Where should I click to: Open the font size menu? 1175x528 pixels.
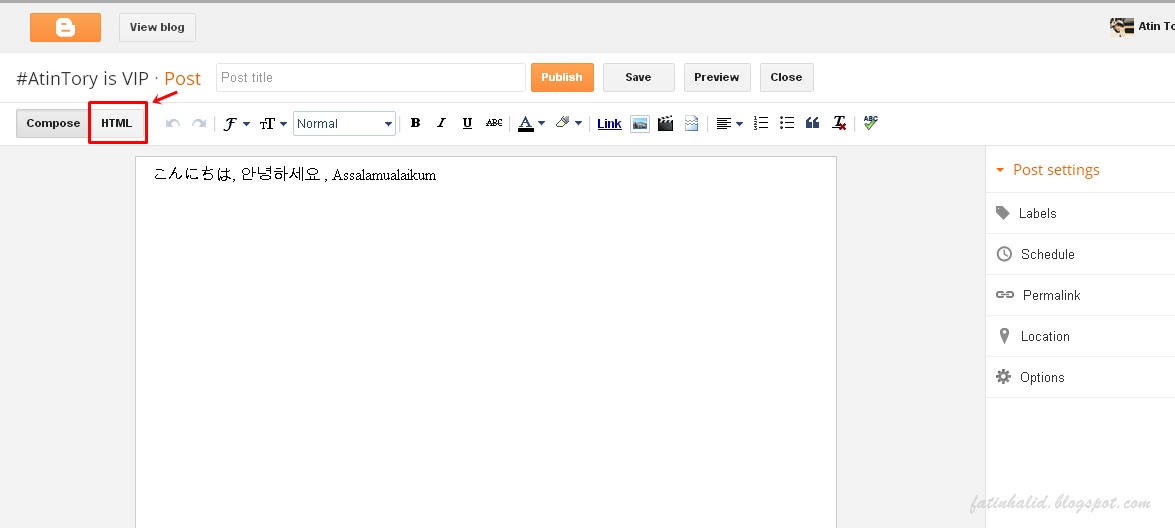pos(274,124)
